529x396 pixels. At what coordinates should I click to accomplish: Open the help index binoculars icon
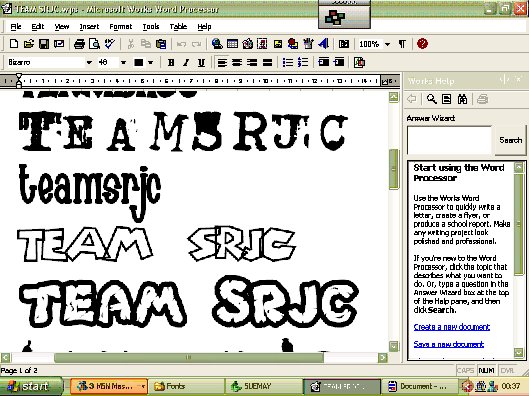point(462,99)
